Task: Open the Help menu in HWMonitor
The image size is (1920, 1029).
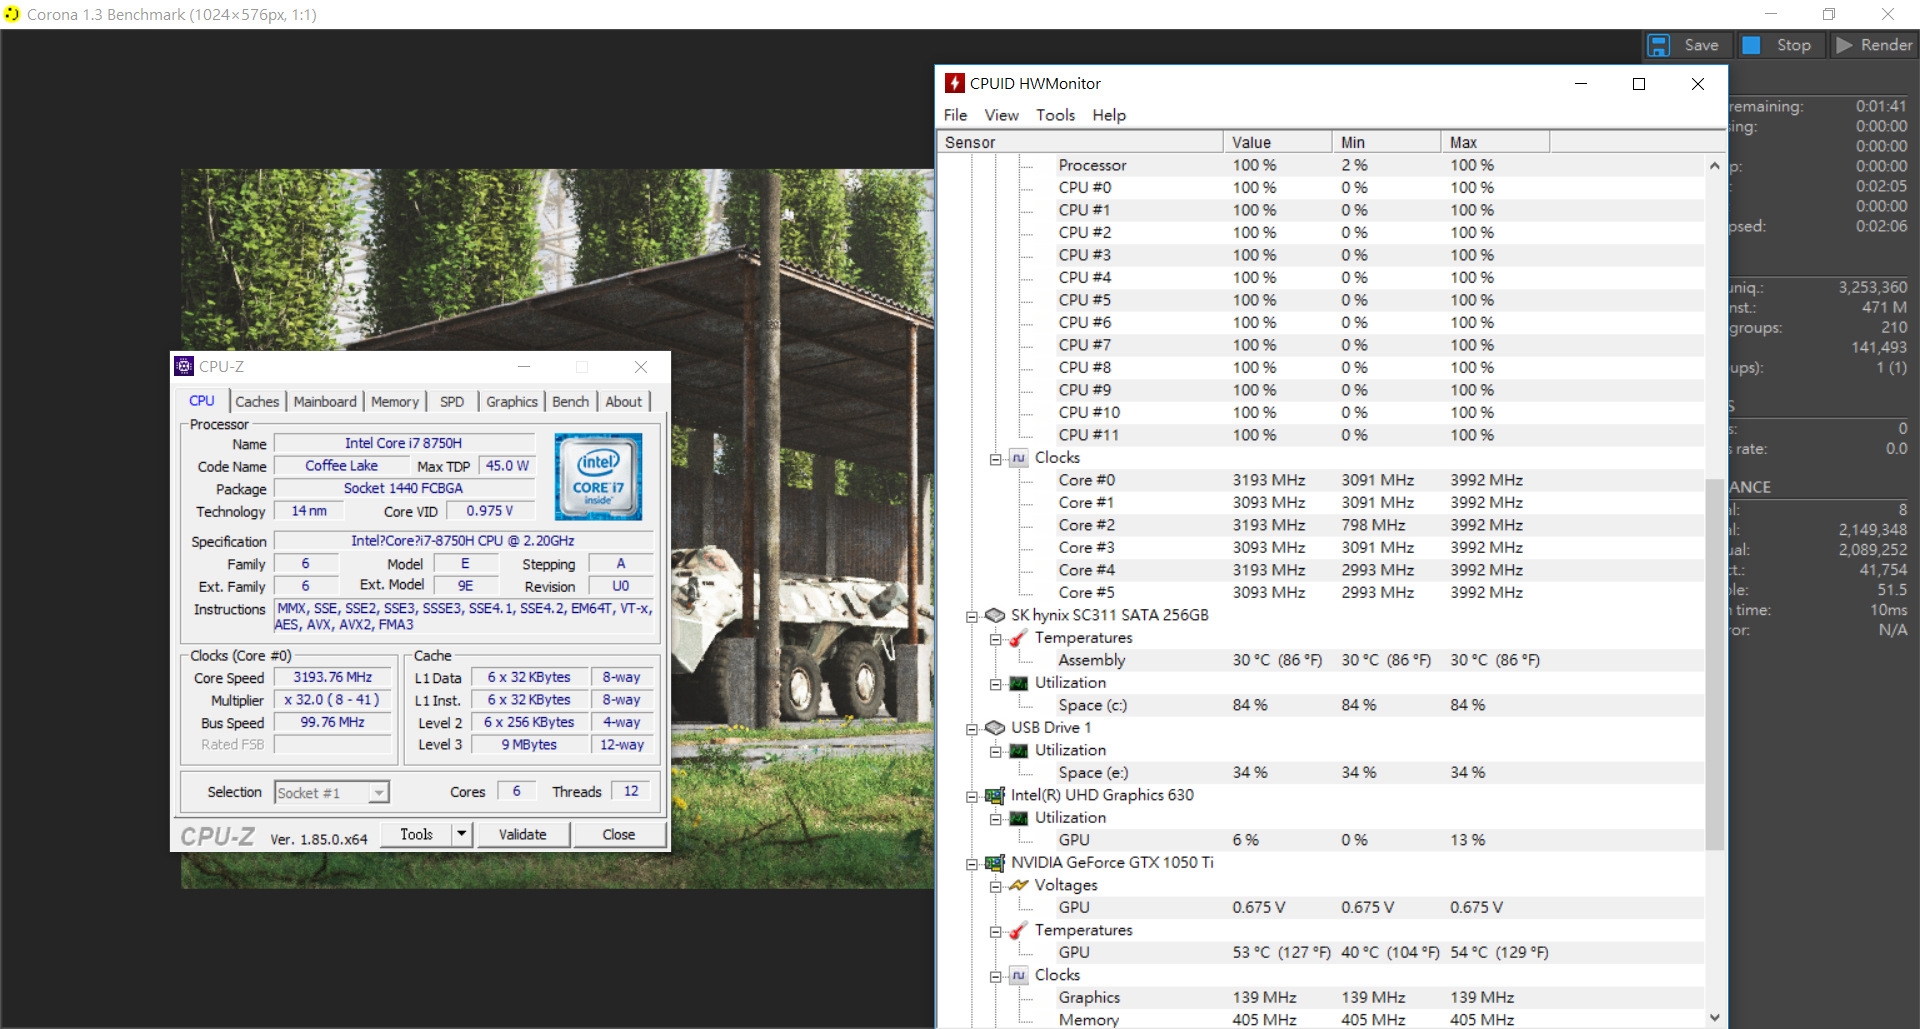Action: [x=1109, y=115]
